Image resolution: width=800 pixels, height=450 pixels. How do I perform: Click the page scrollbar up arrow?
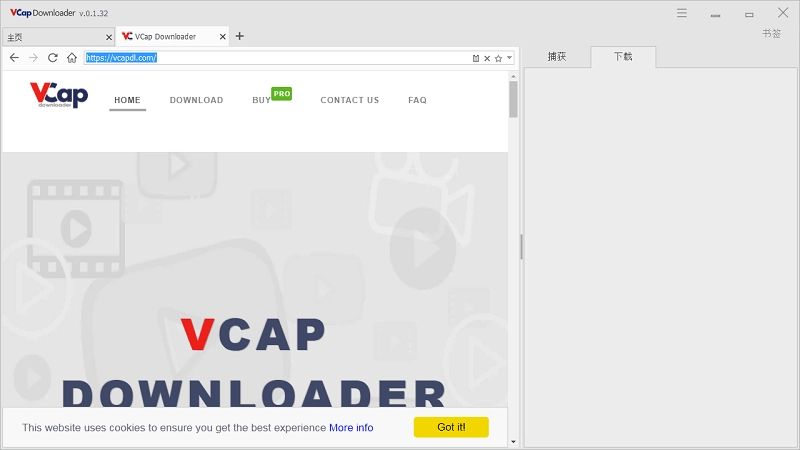513,77
